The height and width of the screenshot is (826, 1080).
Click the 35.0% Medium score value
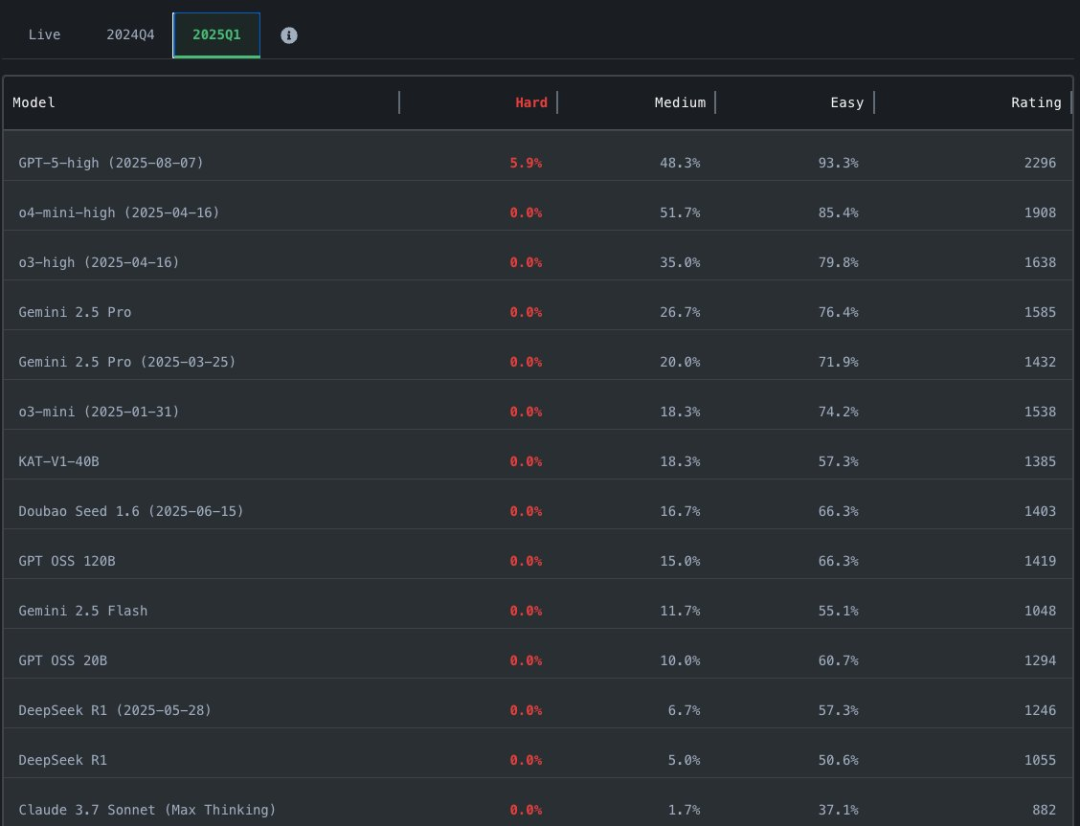pyautogui.click(x=680, y=262)
